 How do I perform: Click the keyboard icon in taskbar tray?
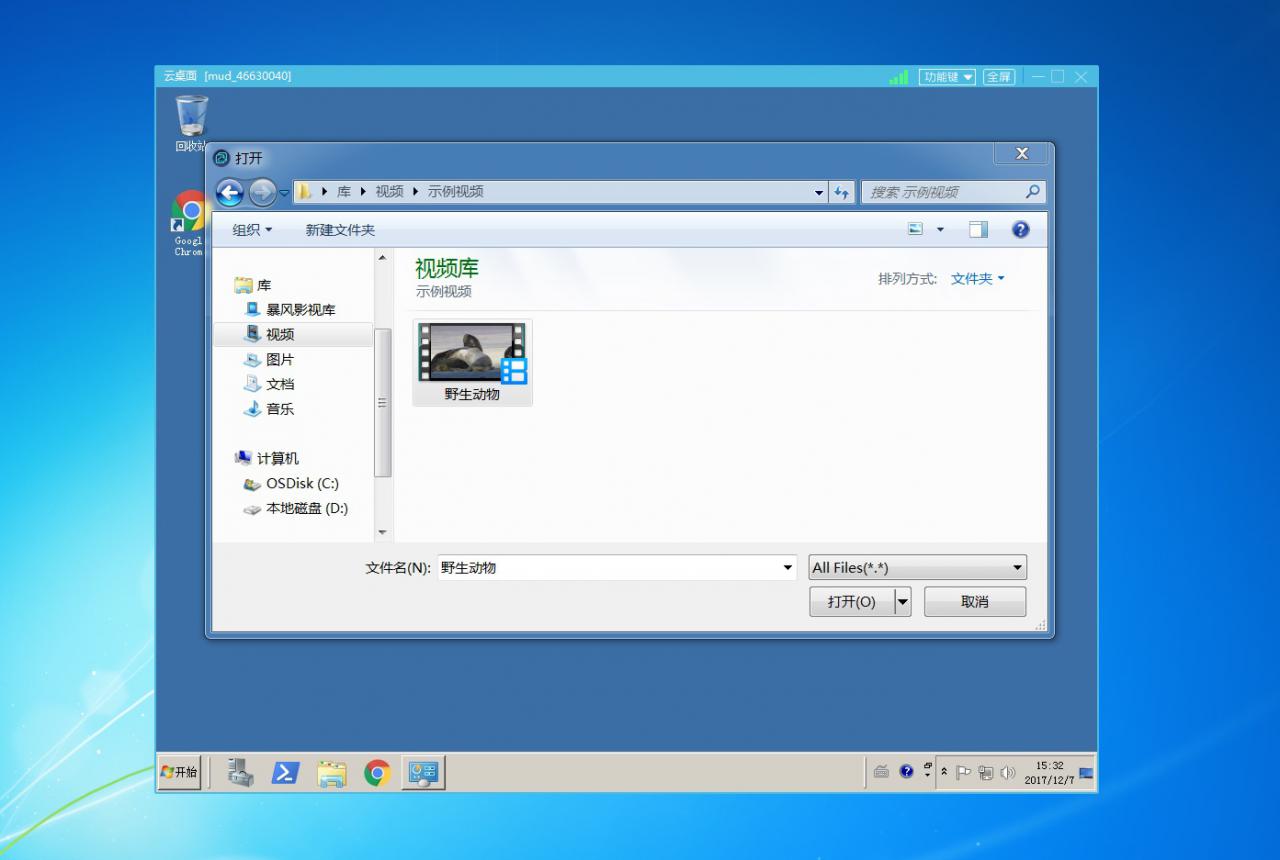881,772
